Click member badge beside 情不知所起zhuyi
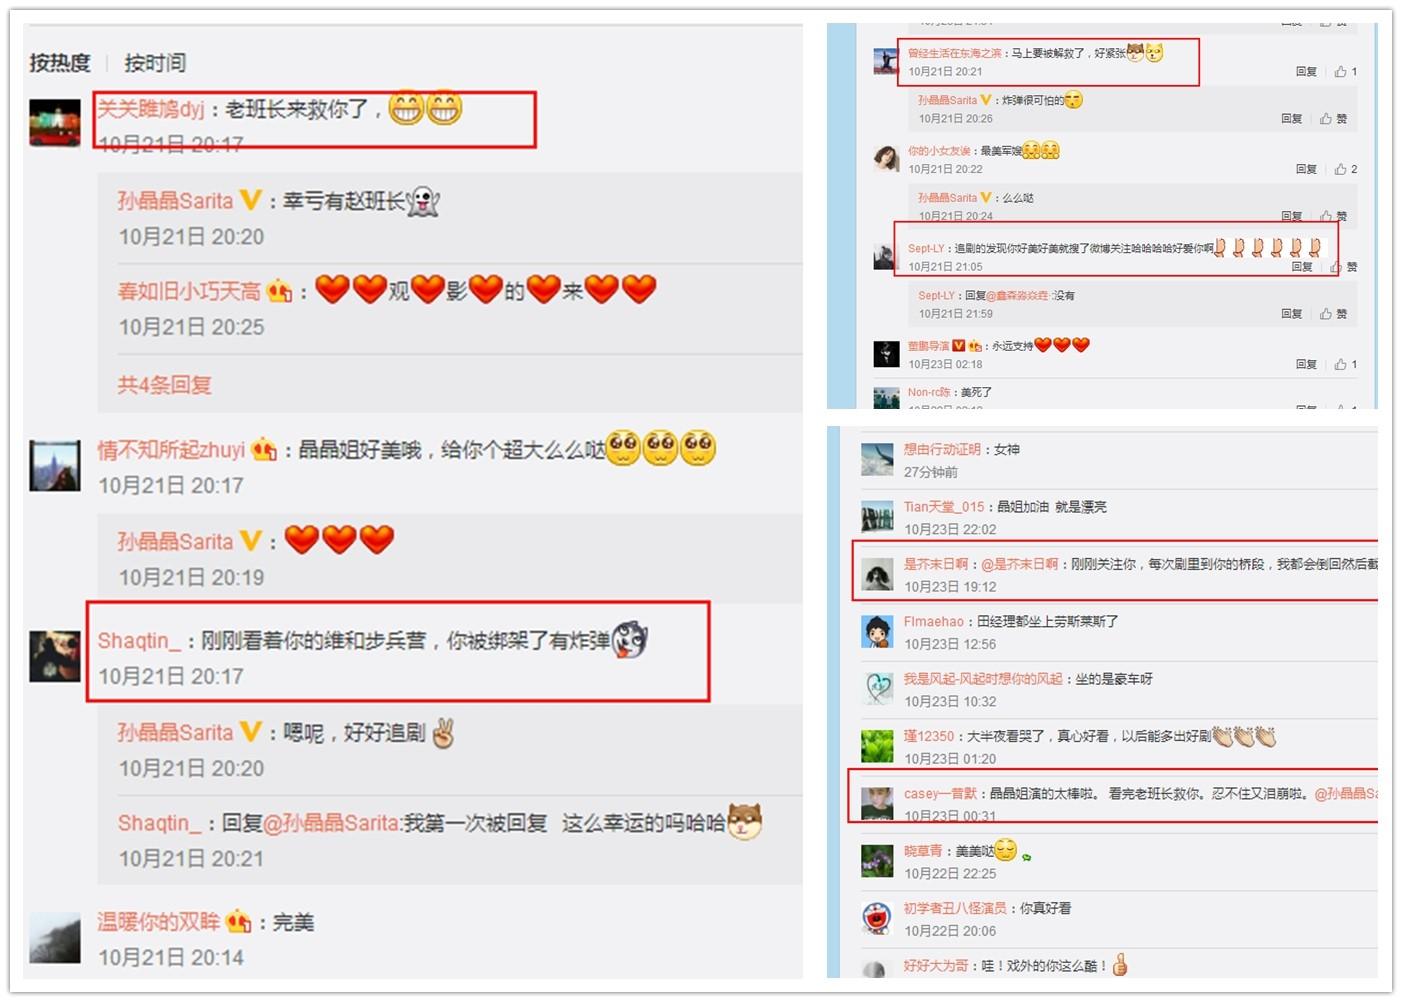The image size is (1402, 1002). (x=264, y=450)
